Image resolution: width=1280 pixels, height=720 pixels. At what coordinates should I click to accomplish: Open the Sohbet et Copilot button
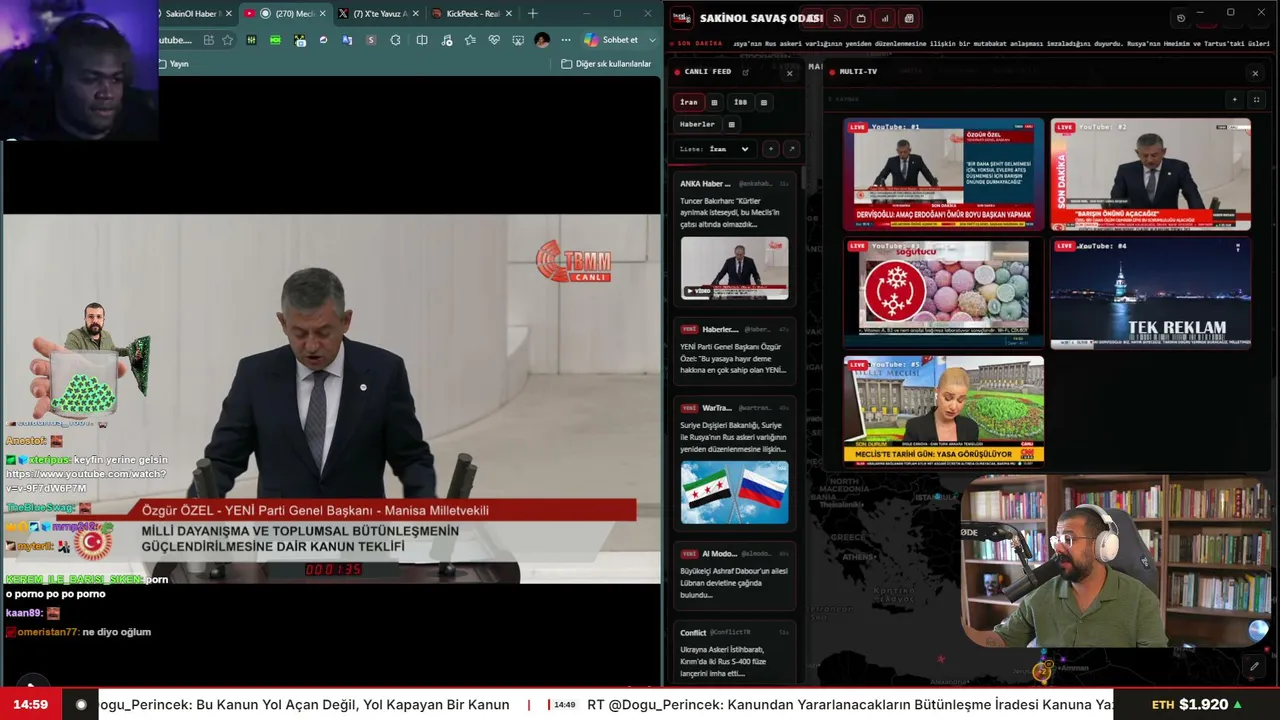[612, 40]
